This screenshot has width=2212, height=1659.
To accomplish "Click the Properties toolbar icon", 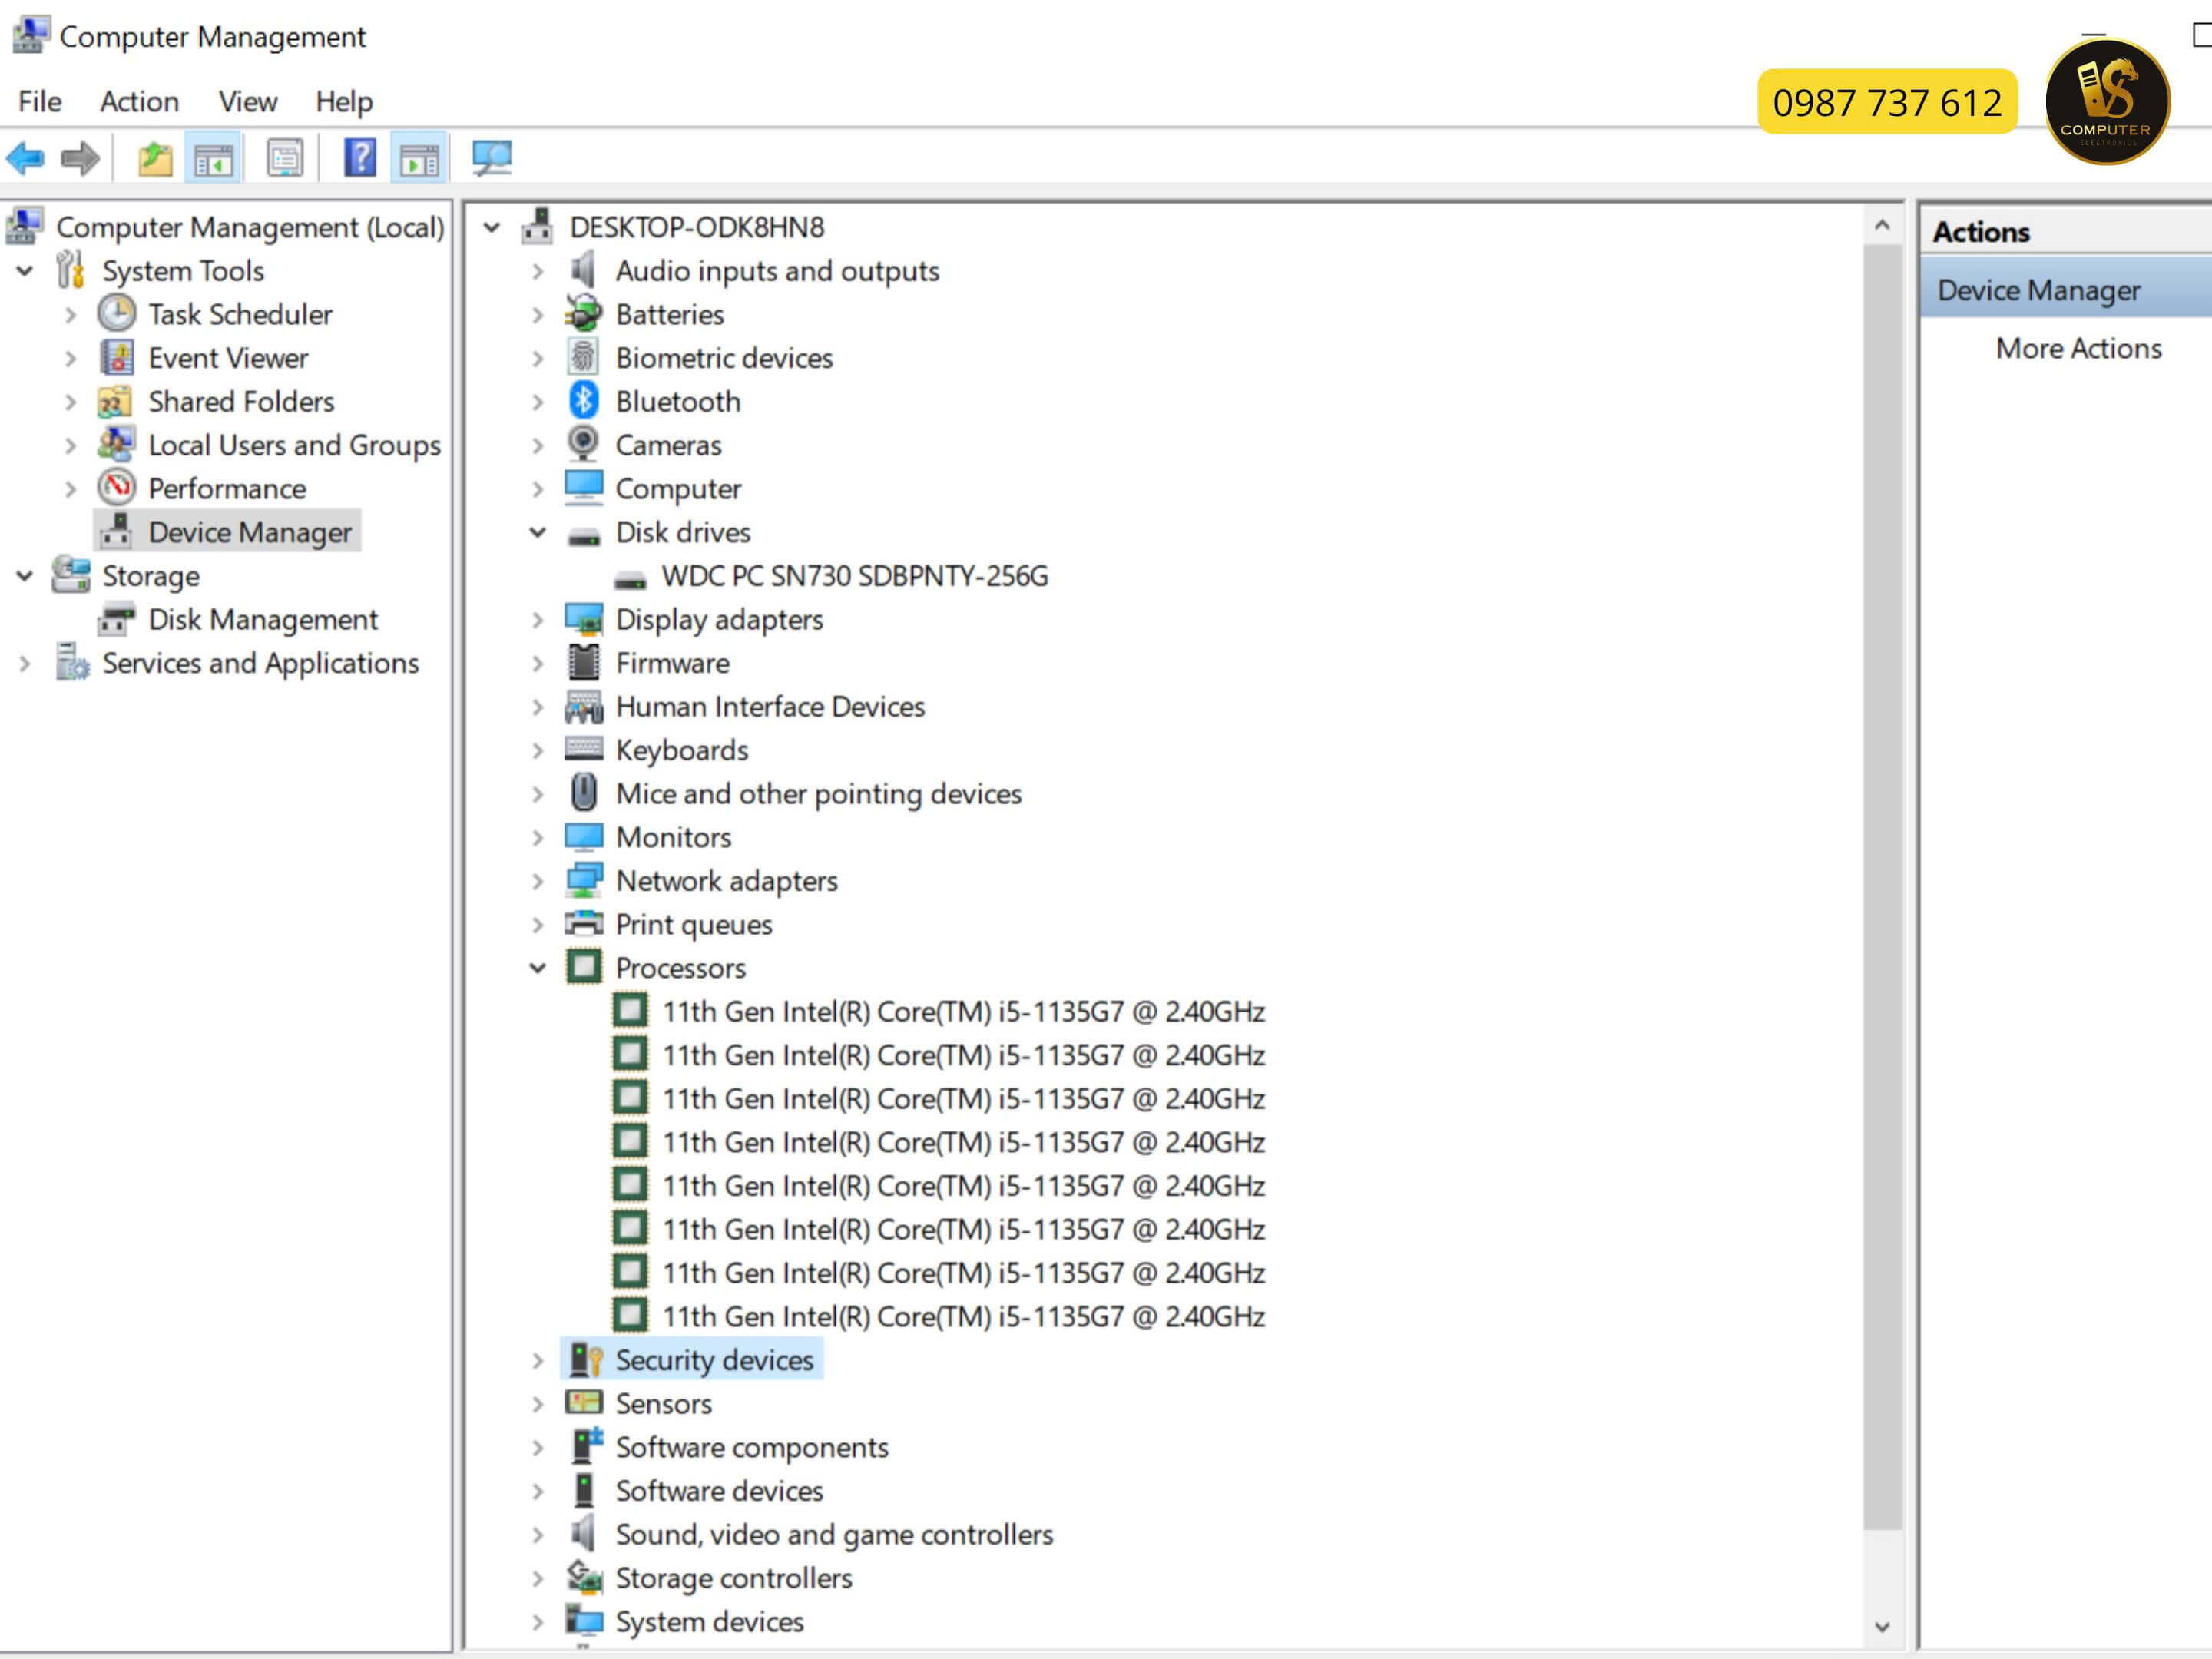I will tap(285, 158).
